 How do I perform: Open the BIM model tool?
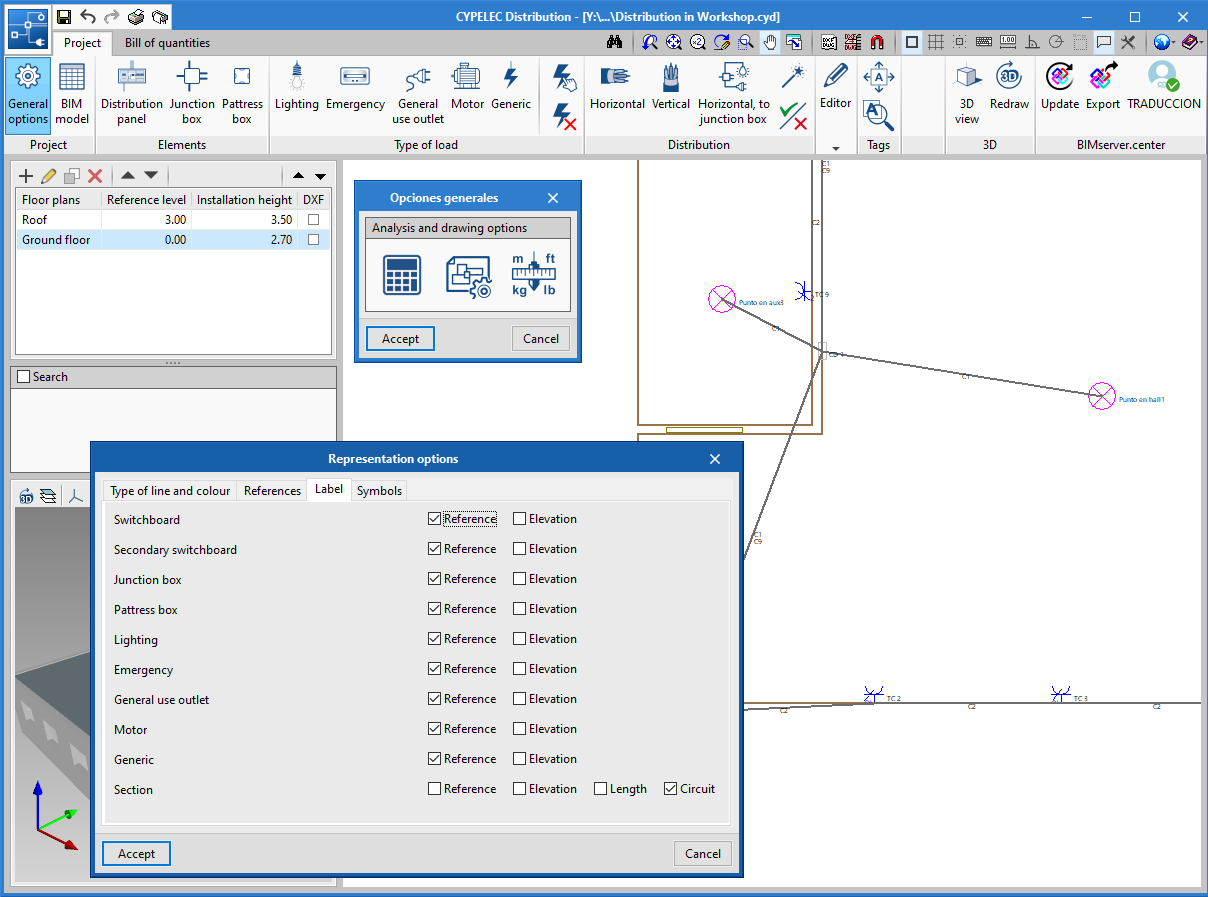coord(72,93)
